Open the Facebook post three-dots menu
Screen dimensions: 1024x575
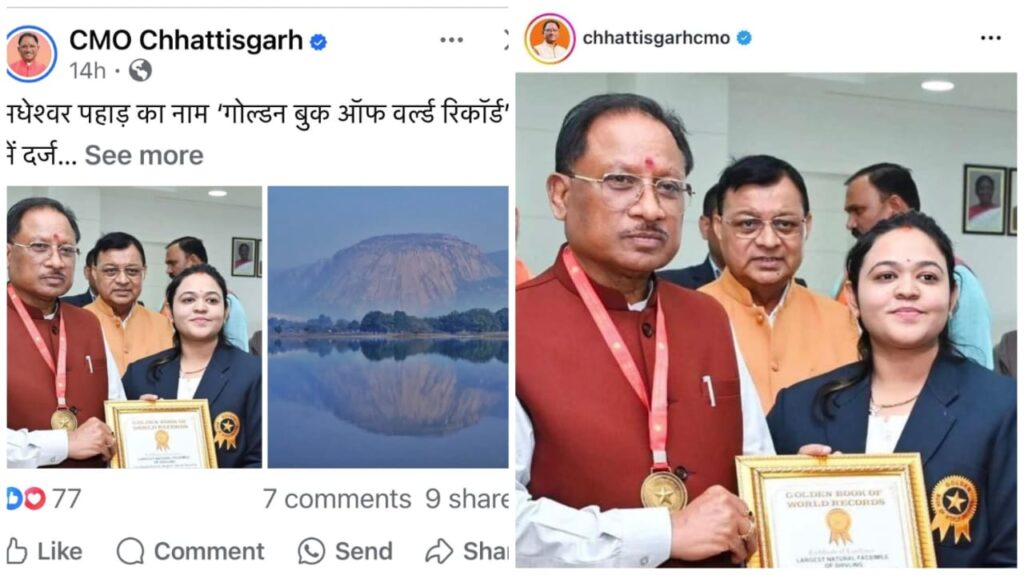coord(451,41)
